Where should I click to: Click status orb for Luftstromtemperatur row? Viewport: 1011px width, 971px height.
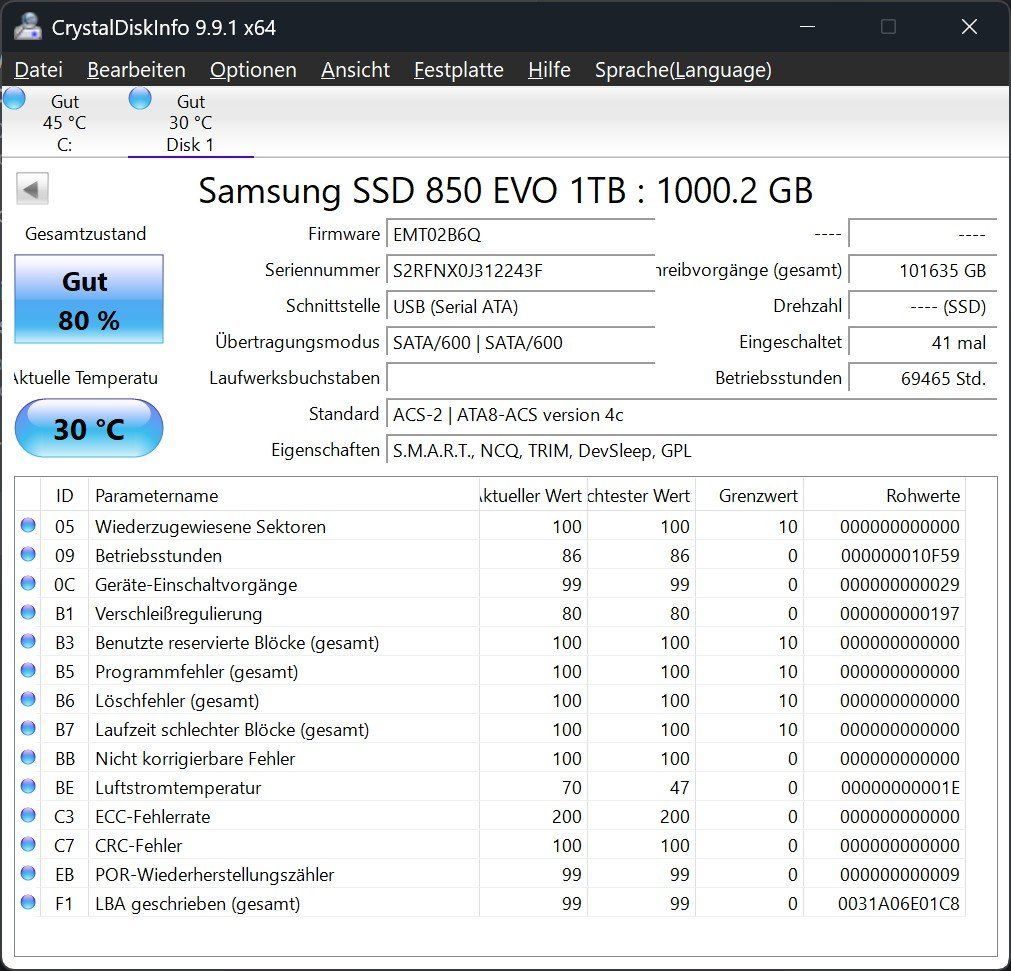pos(28,786)
